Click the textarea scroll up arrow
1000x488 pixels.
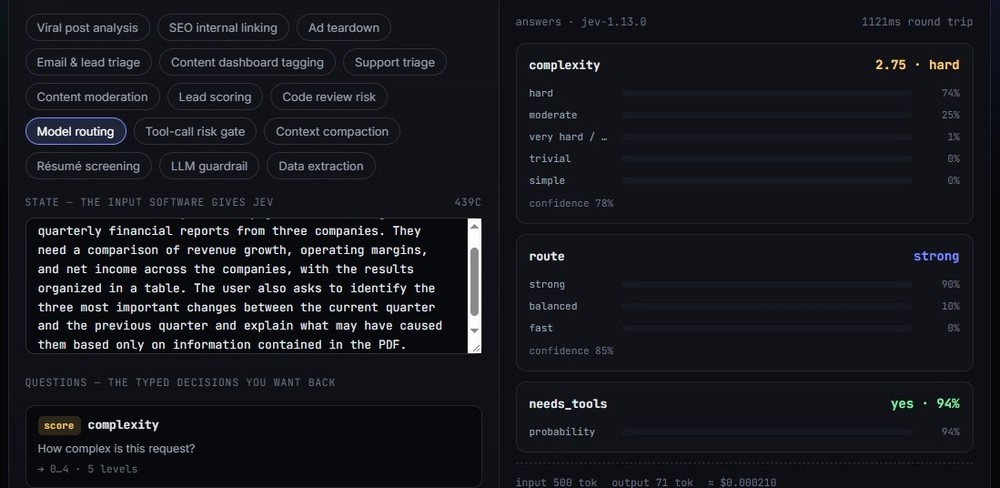click(474, 226)
